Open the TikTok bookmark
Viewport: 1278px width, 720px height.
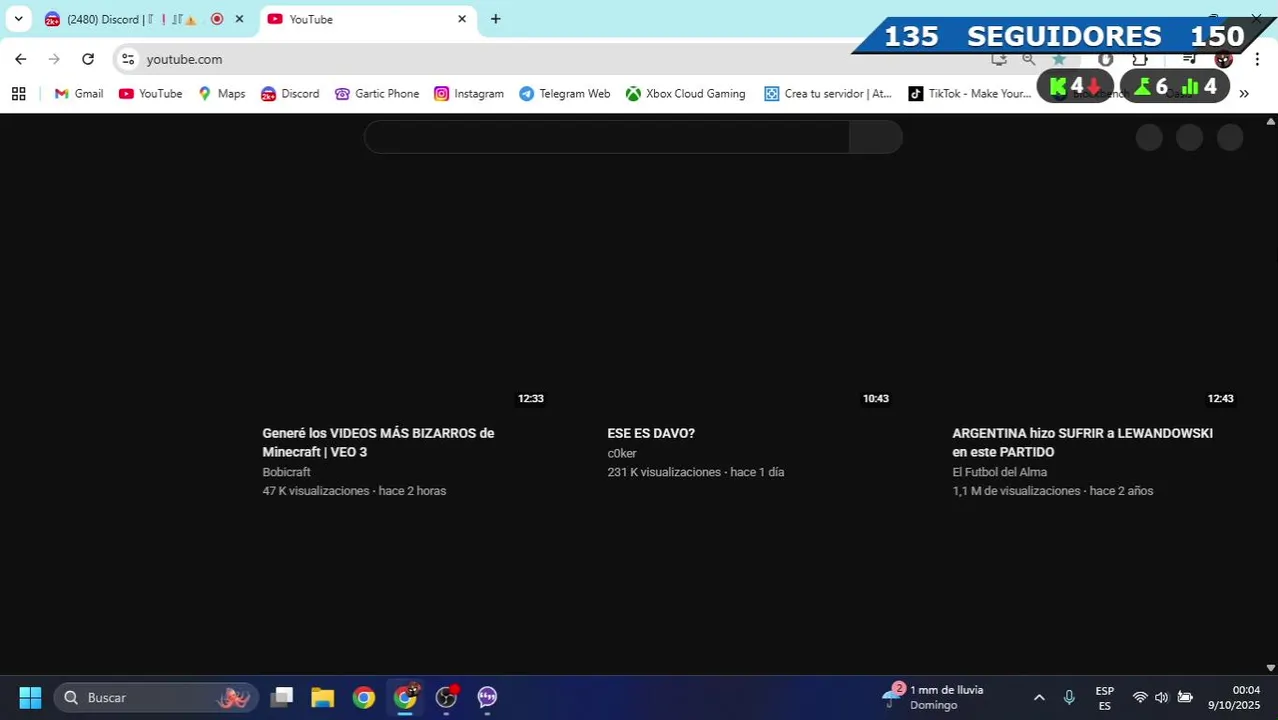click(x=969, y=94)
